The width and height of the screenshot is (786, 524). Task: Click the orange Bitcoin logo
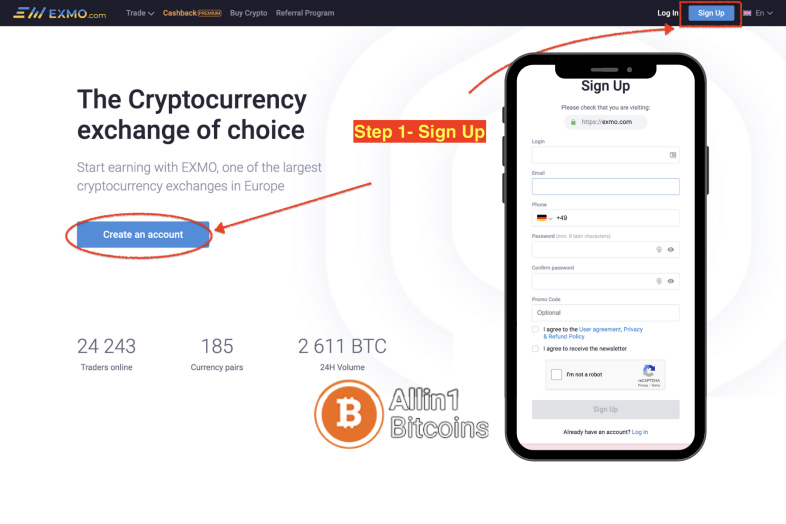[x=349, y=414]
